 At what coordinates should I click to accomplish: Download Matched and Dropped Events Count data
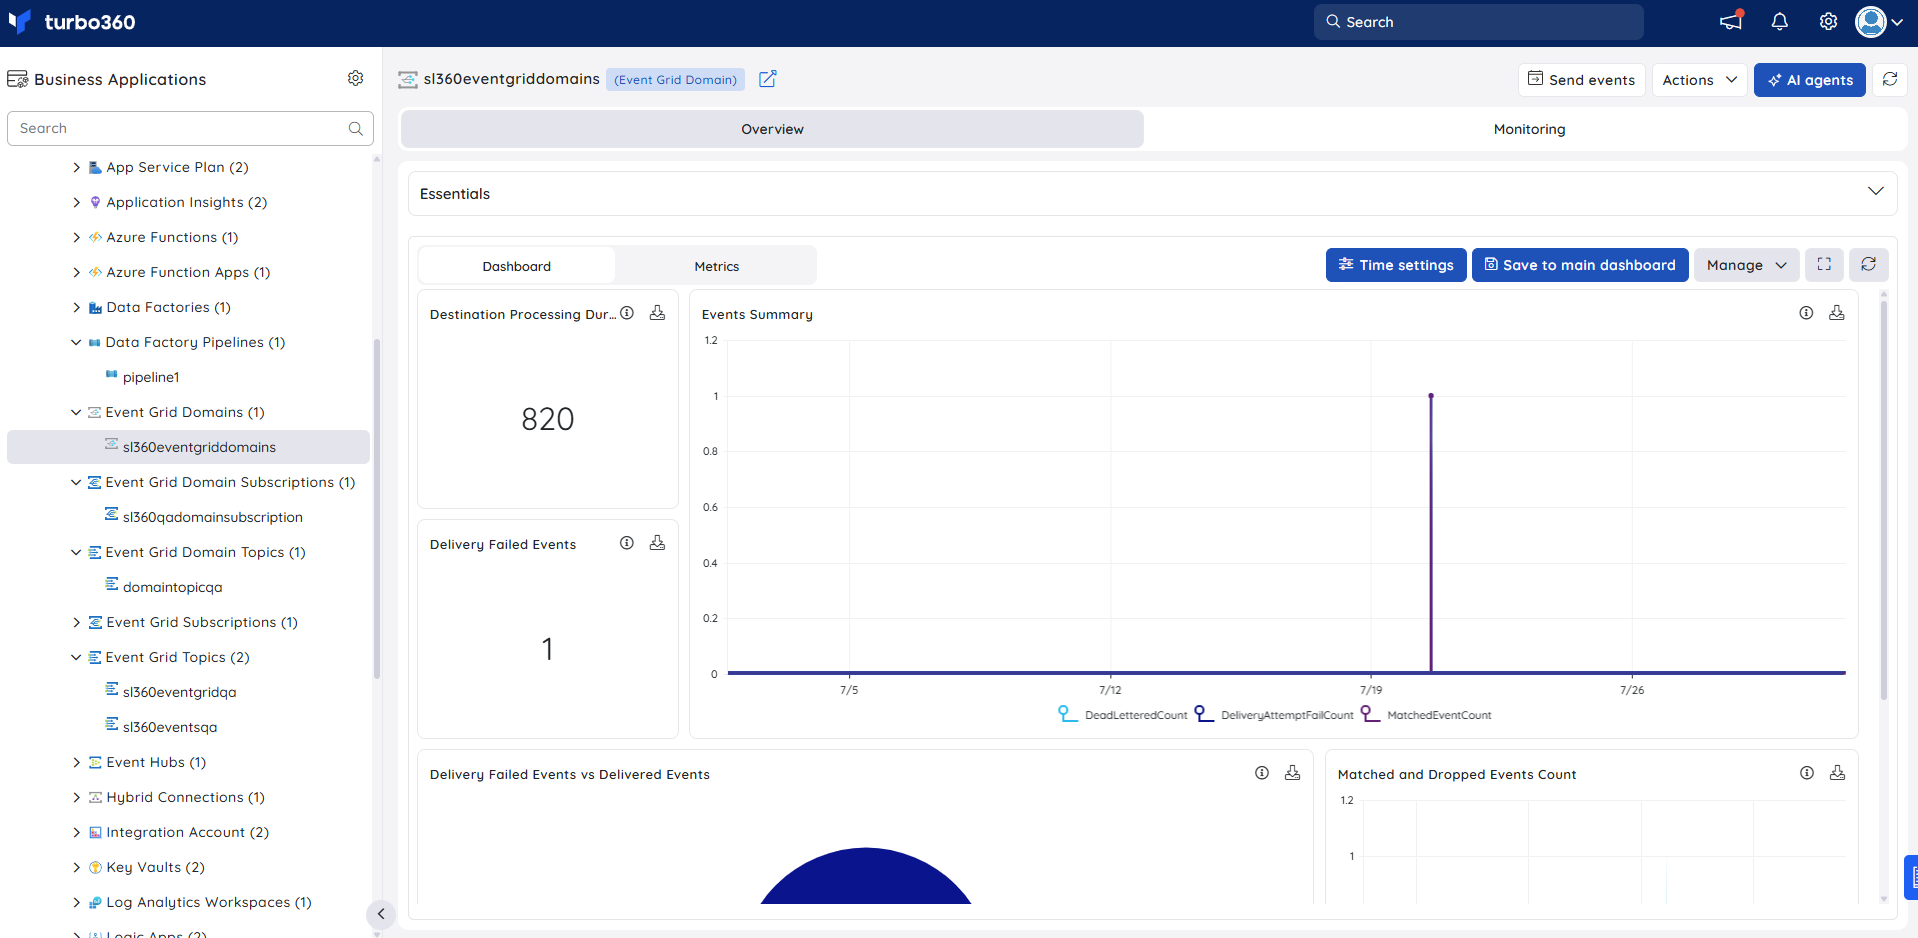pos(1837,773)
